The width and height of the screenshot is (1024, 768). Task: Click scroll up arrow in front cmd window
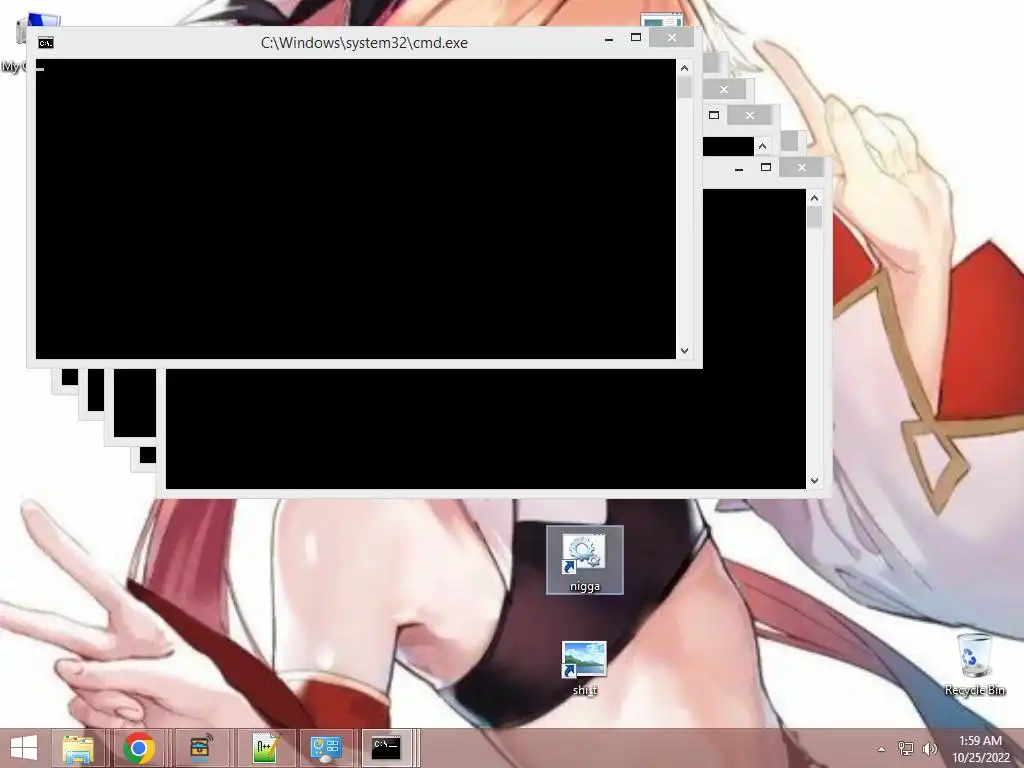684,68
